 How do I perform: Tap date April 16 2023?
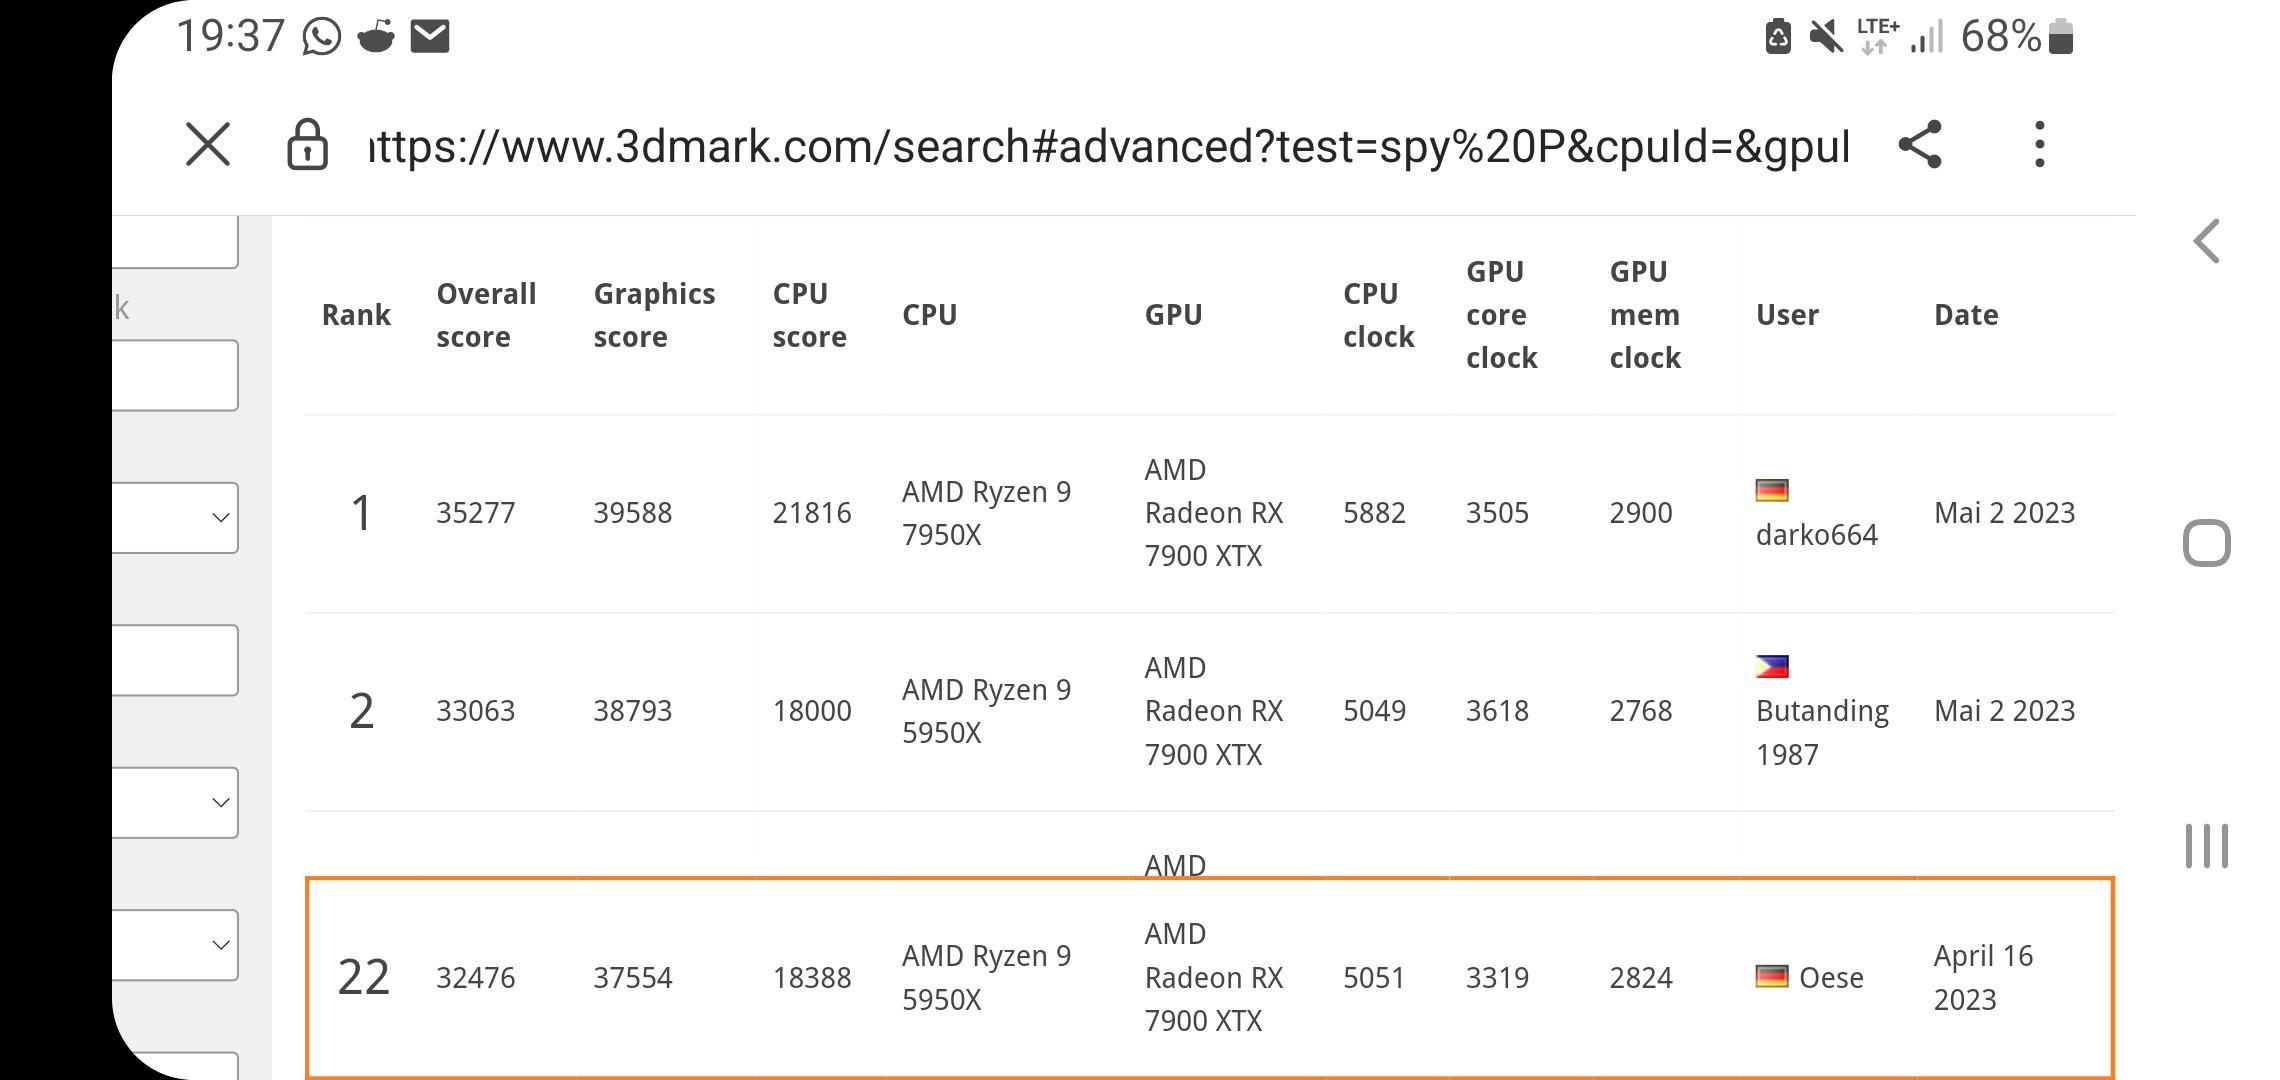(1984, 977)
